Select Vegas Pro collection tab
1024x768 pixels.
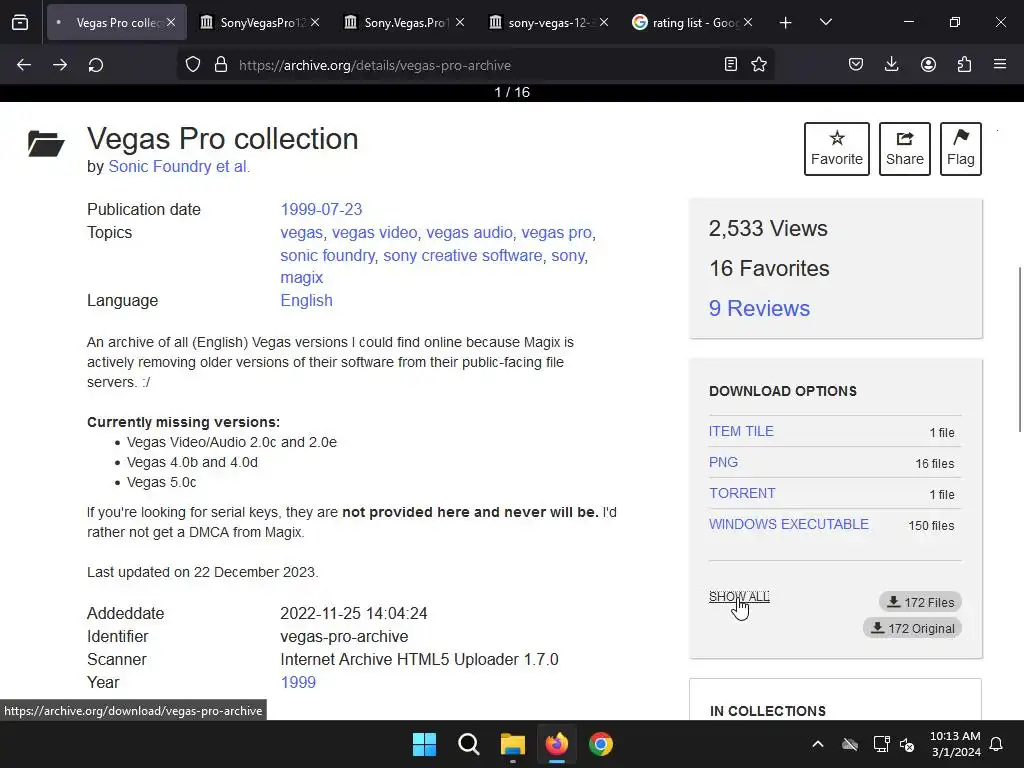coord(116,22)
